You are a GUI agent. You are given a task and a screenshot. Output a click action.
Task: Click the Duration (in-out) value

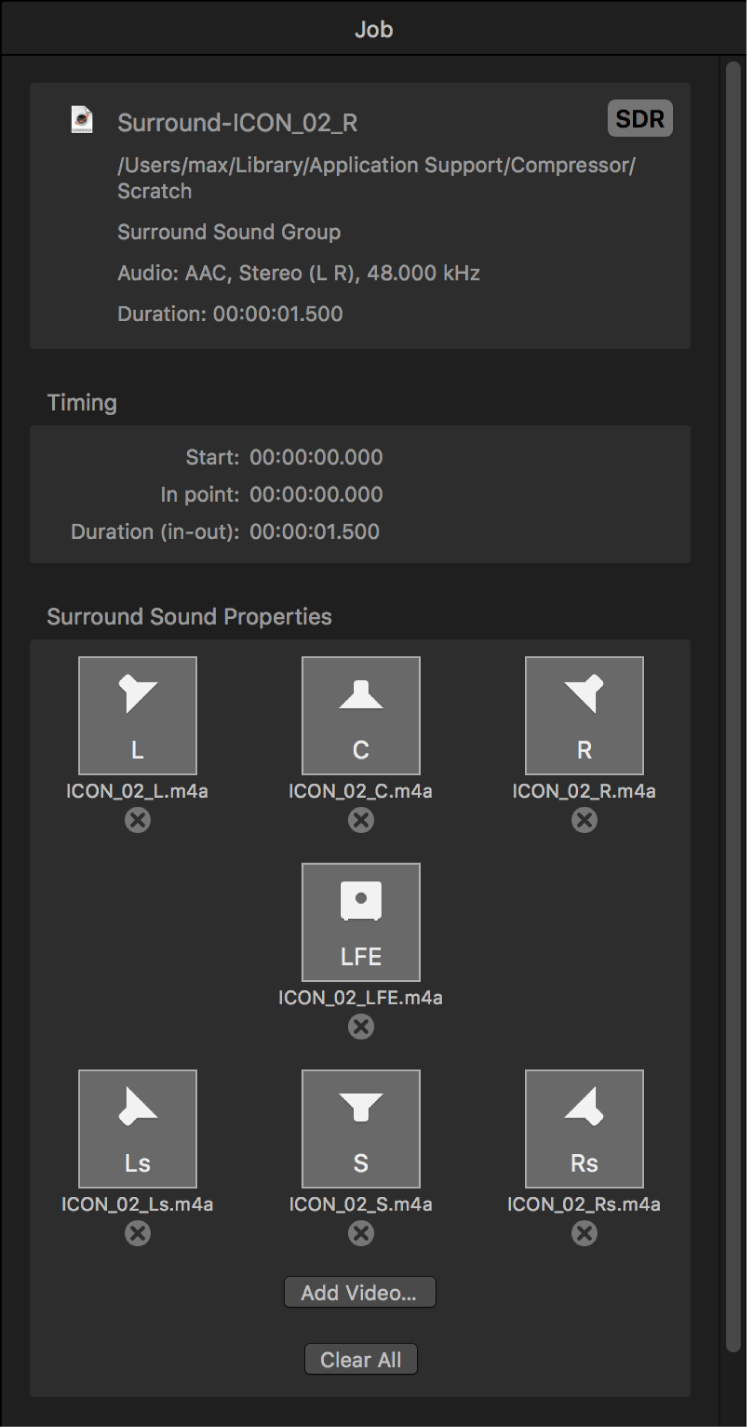pyautogui.click(x=316, y=531)
